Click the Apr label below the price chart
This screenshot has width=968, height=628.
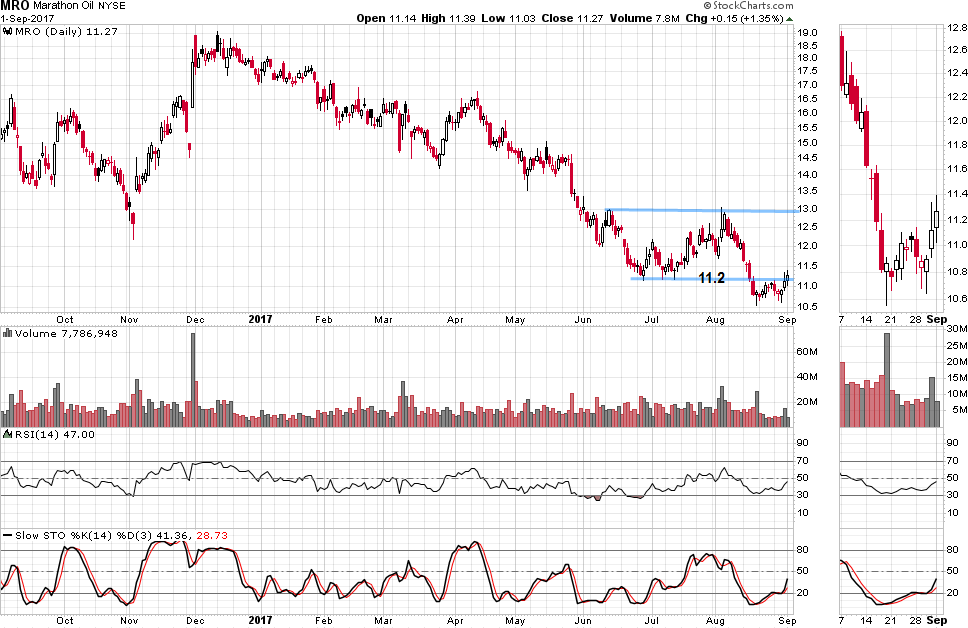click(x=455, y=319)
